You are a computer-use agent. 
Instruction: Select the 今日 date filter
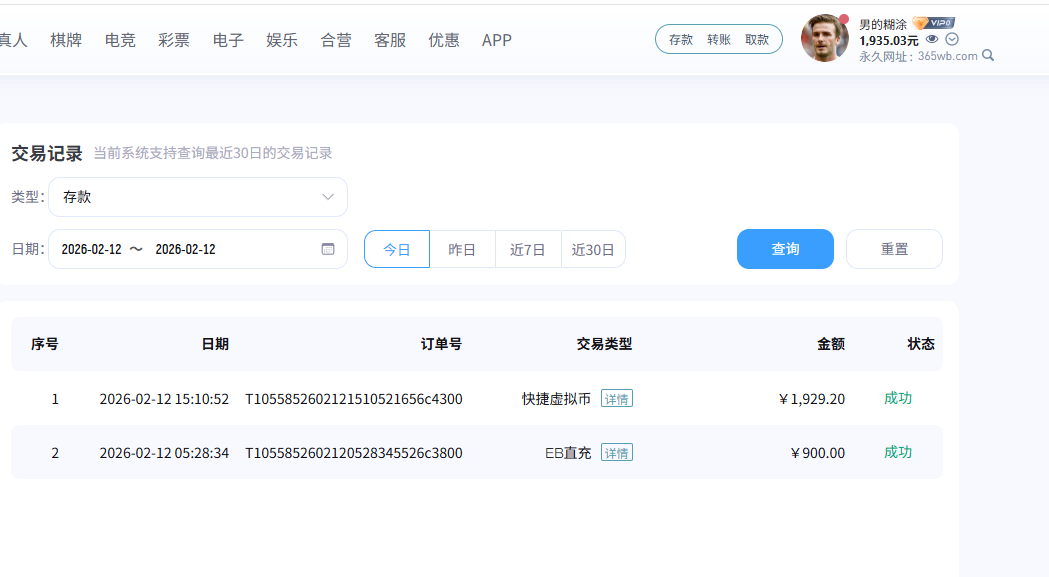click(x=397, y=249)
